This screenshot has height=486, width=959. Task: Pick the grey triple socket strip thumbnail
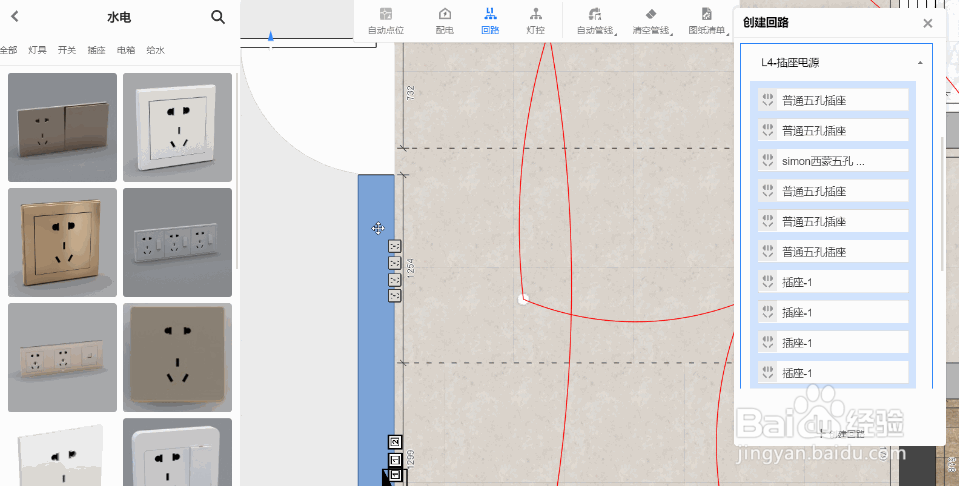click(x=177, y=242)
